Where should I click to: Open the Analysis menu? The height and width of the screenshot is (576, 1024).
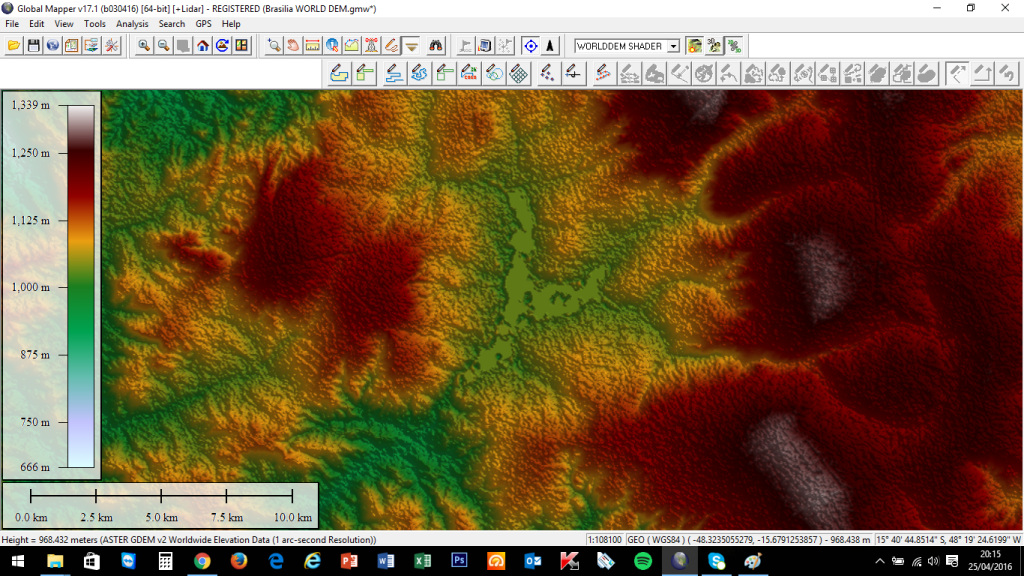click(x=131, y=23)
